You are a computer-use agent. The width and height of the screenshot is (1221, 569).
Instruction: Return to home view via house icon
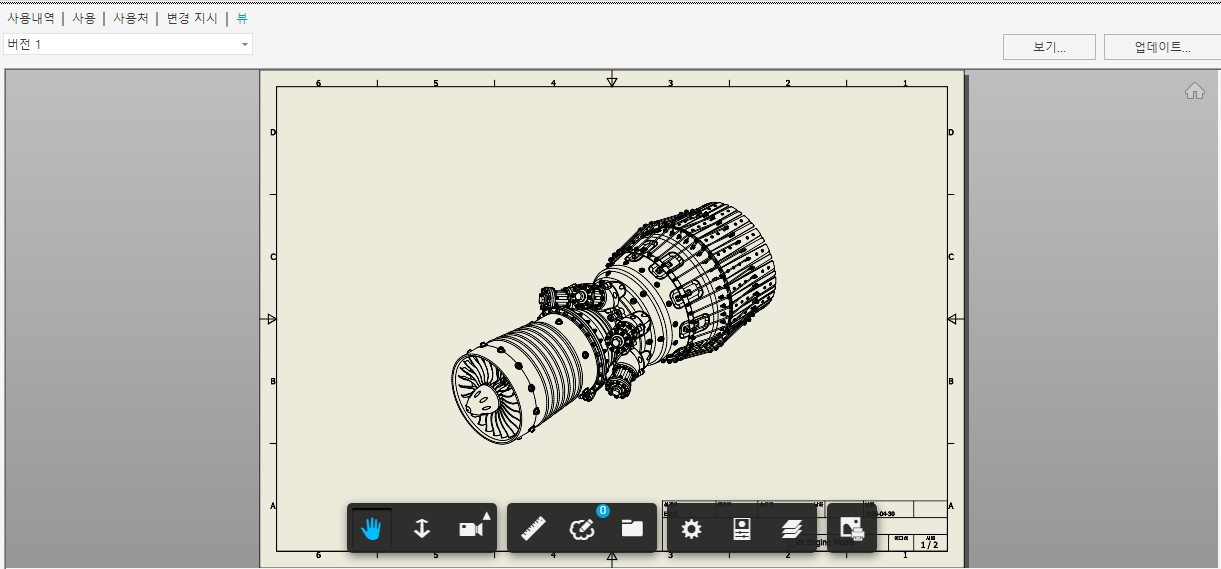[1194, 92]
